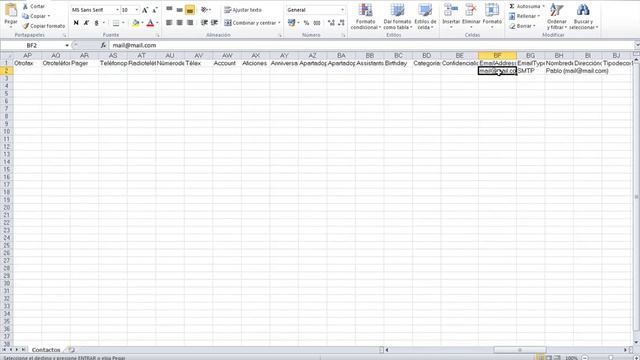Image resolution: width=640 pixels, height=360 pixels.
Task: Decrease decimal places button
Action: click(341, 23)
